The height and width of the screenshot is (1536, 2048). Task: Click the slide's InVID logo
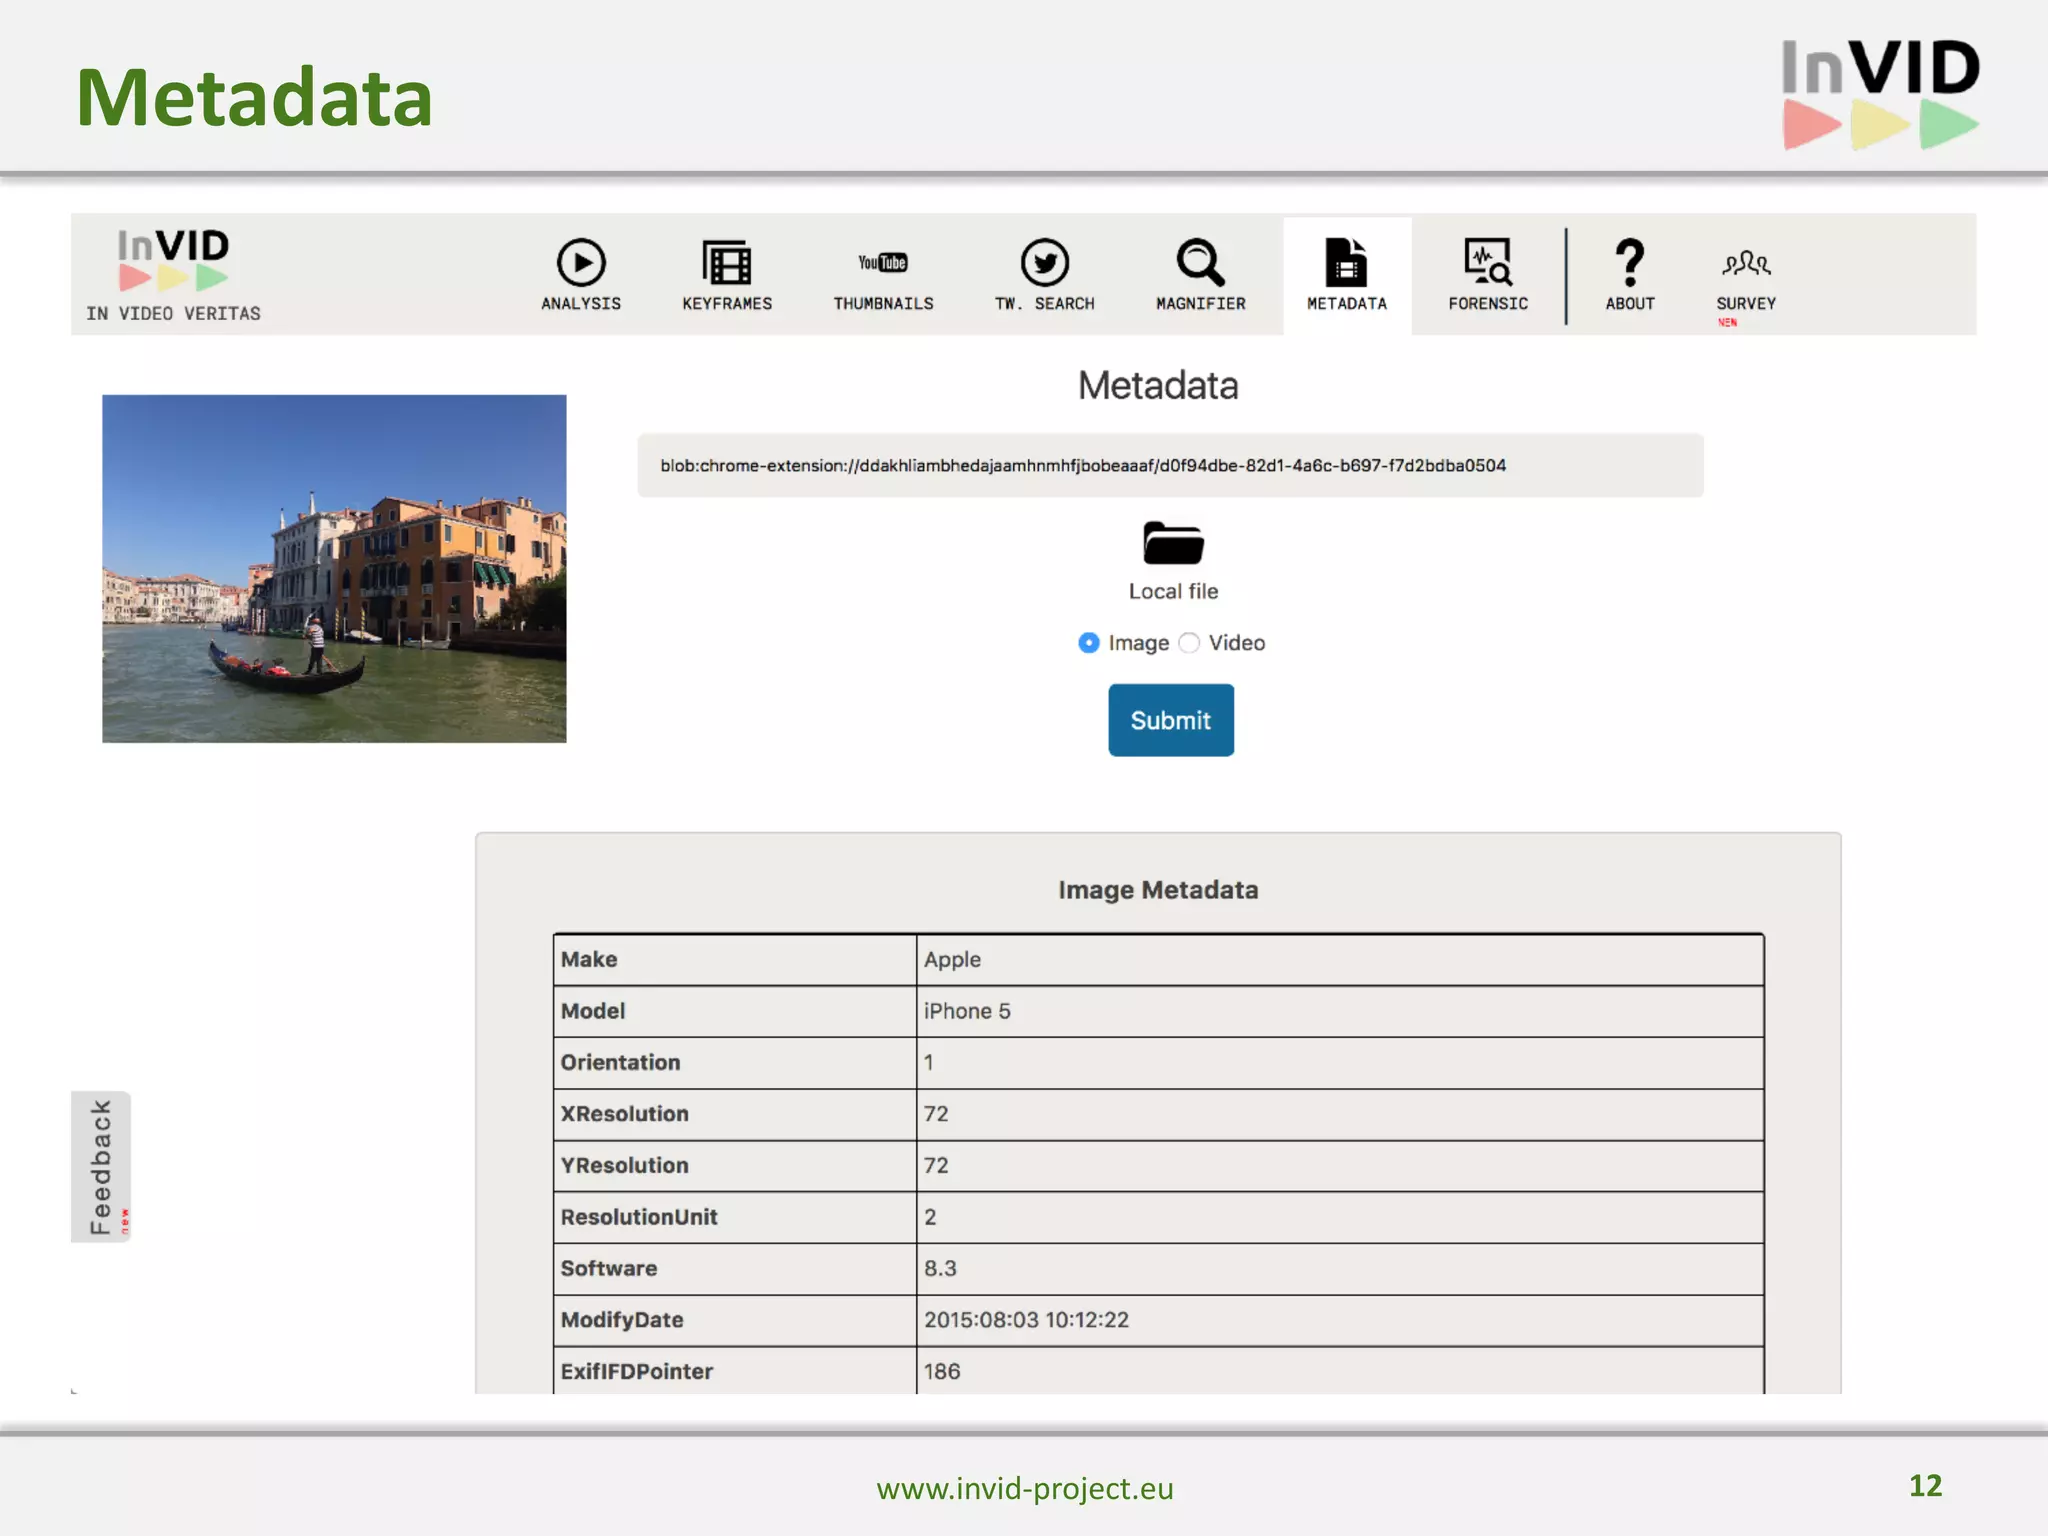(1880, 95)
